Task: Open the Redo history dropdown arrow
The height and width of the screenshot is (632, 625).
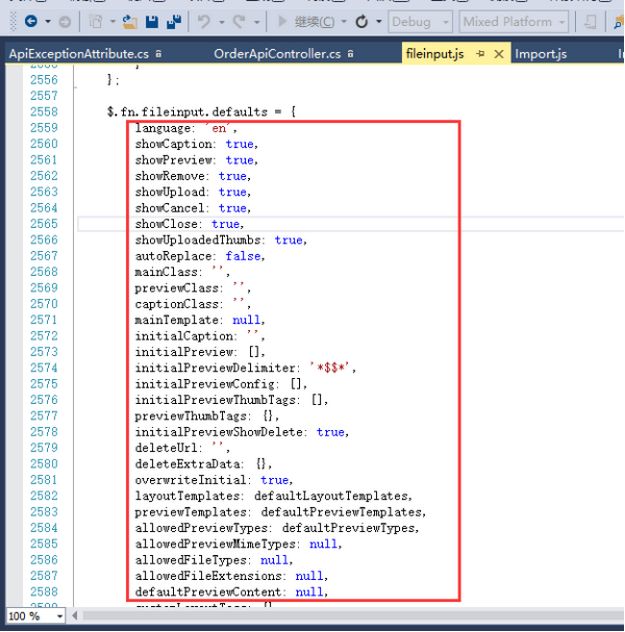Action: 257,22
